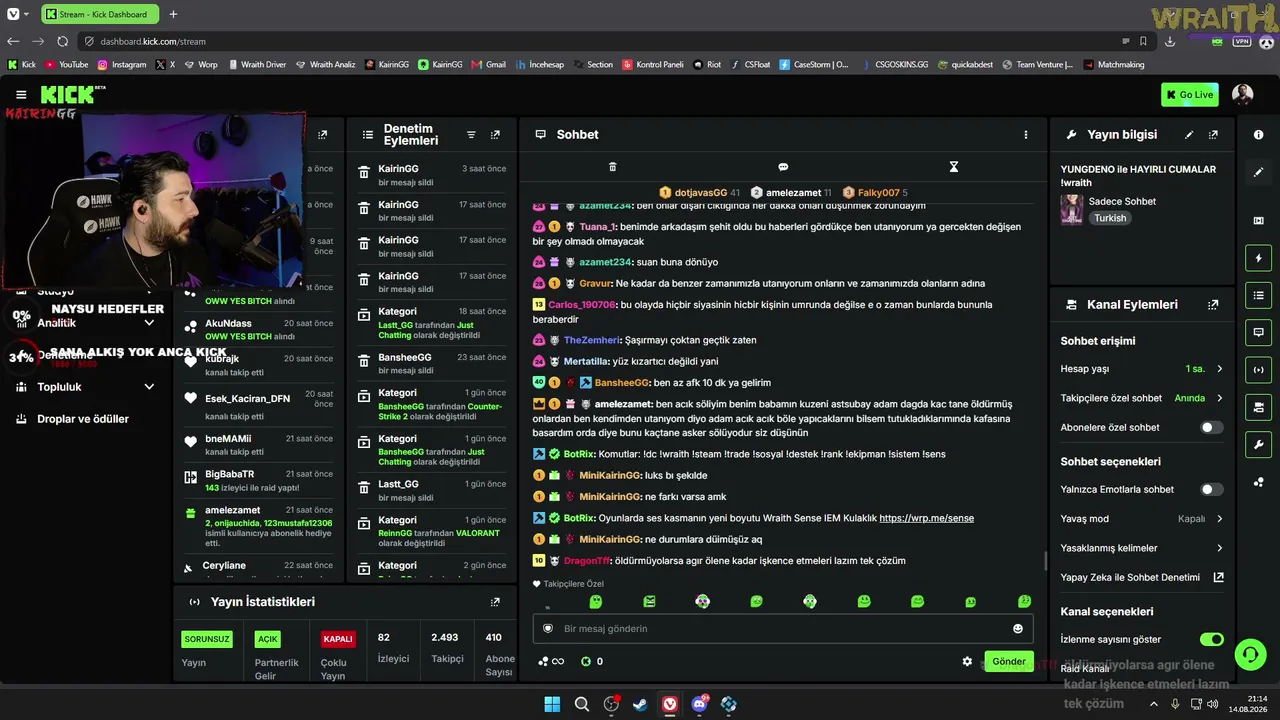Viewport: 1280px width, 720px height.
Task: Click the chat icon in the right sidebar
Action: (1258, 332)
